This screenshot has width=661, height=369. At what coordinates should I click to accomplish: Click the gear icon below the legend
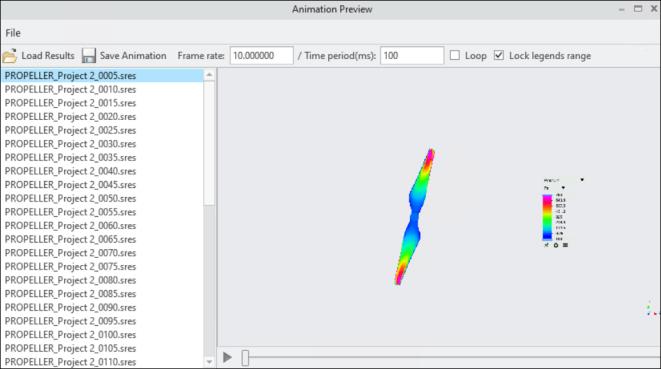[556, 245]
